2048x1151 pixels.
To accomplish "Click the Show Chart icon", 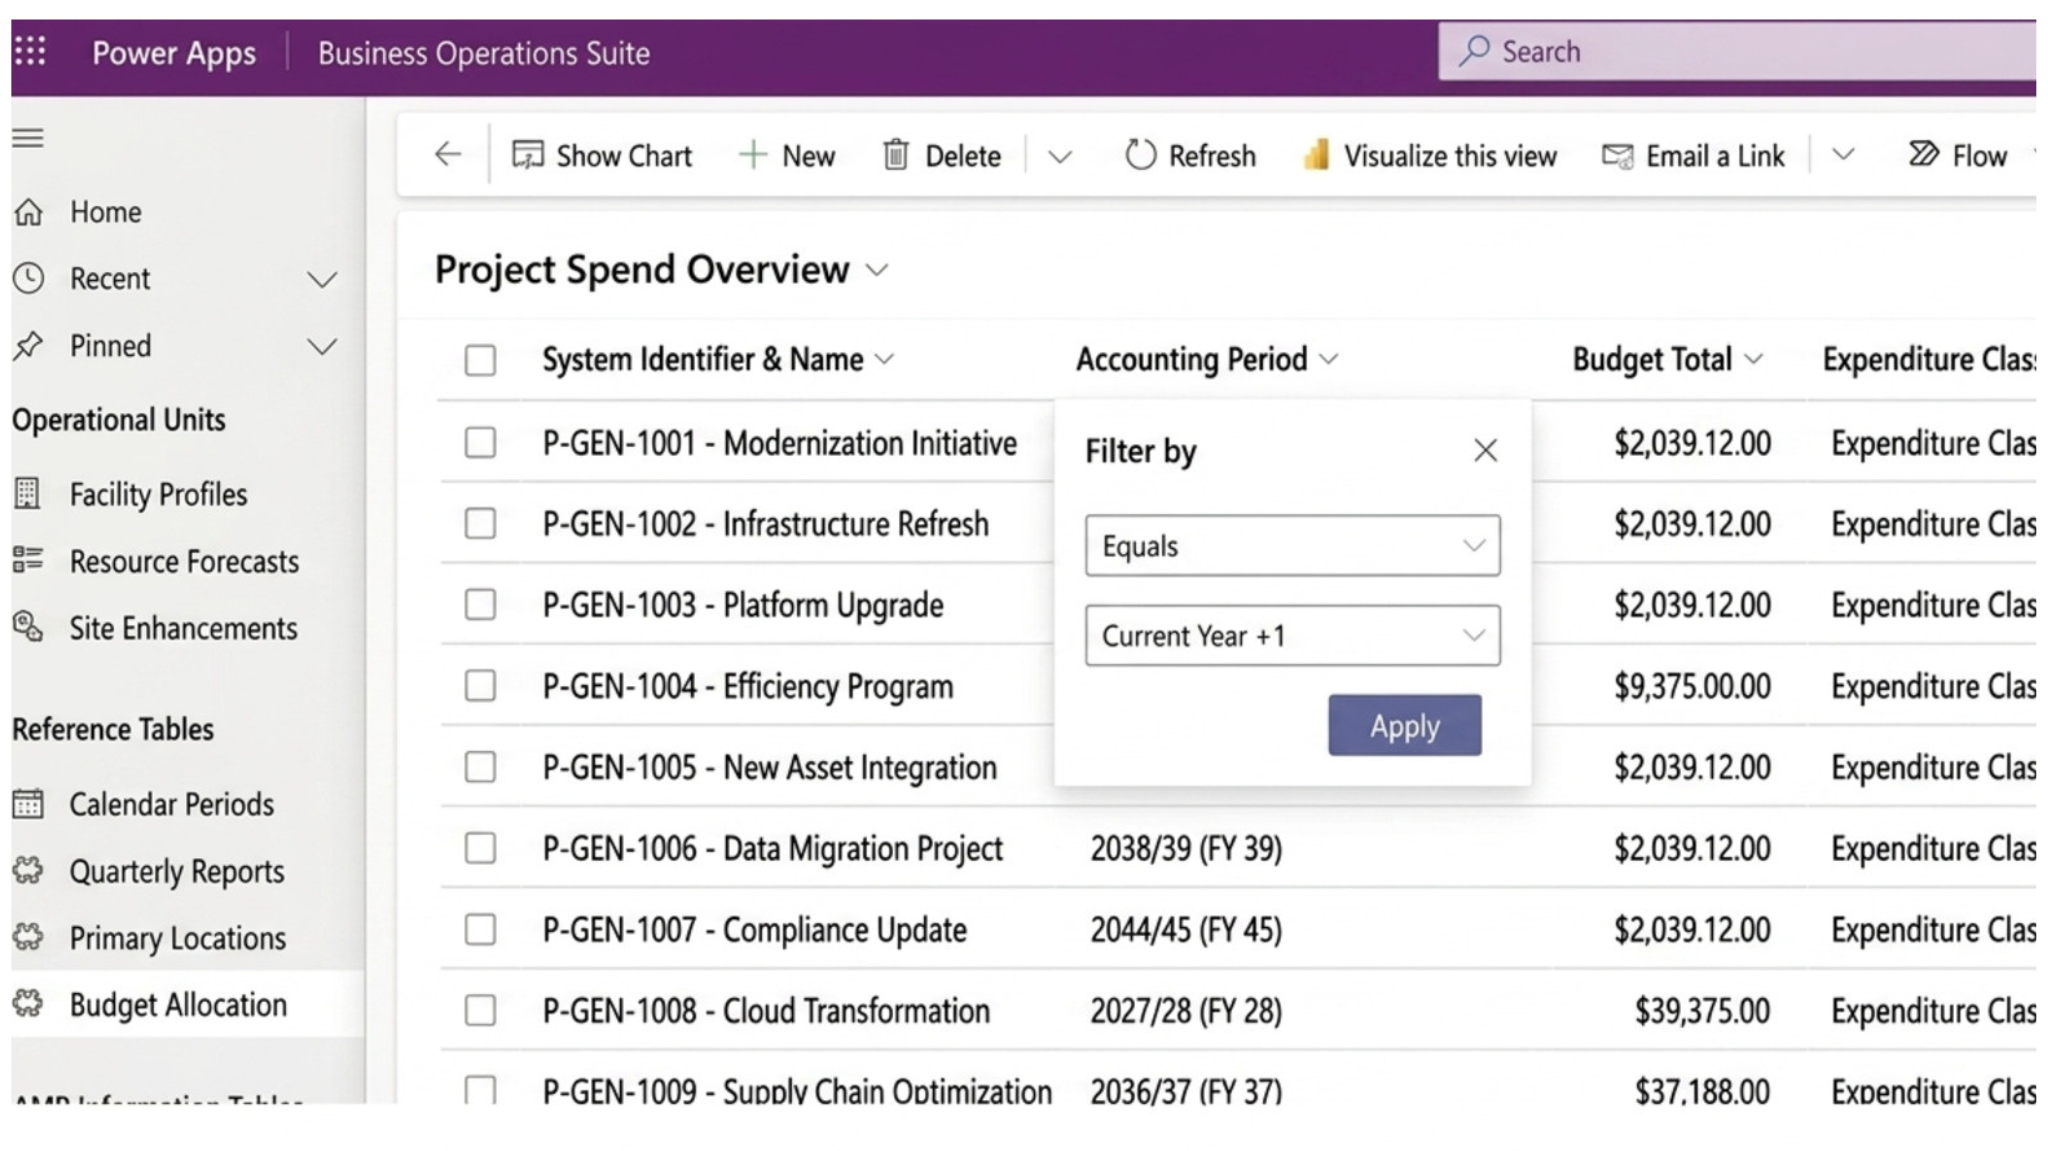I will (527, 155).
